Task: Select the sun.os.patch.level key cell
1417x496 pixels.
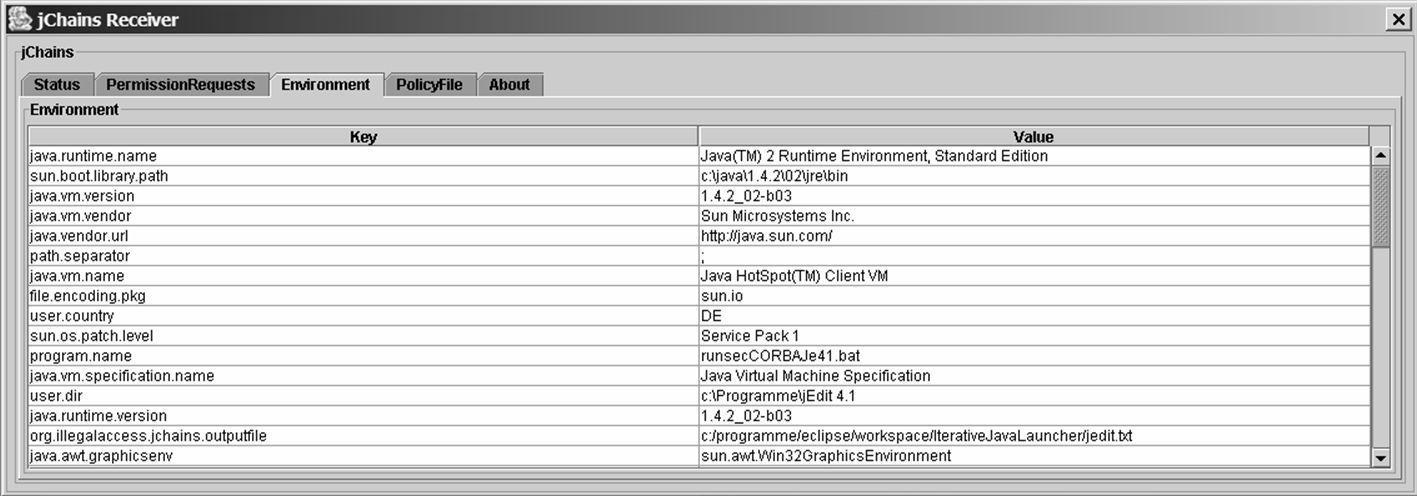Action: [x=363, y=336]
